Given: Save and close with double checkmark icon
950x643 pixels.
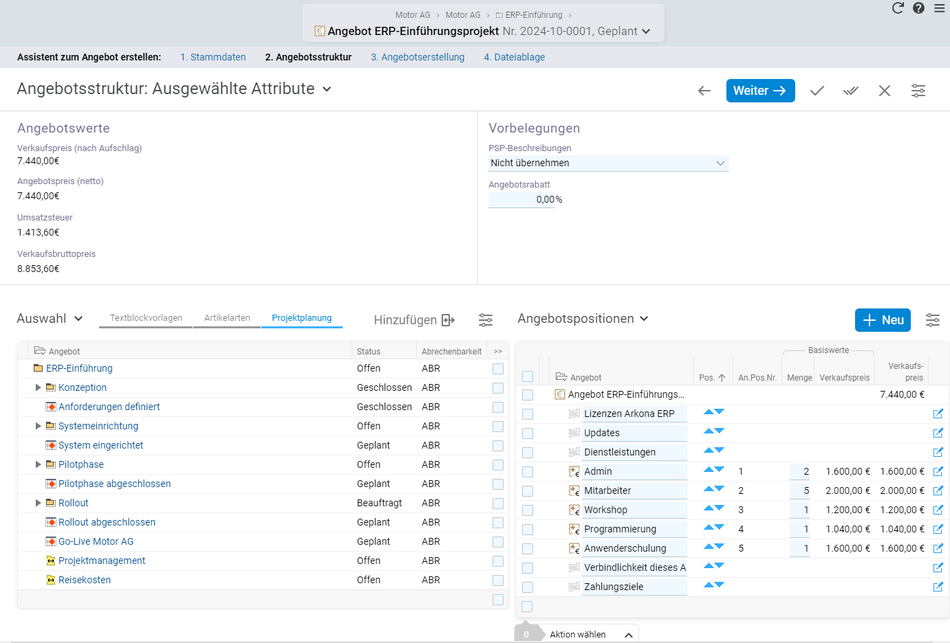Looking at the screenshot, I should click(851, 91).
